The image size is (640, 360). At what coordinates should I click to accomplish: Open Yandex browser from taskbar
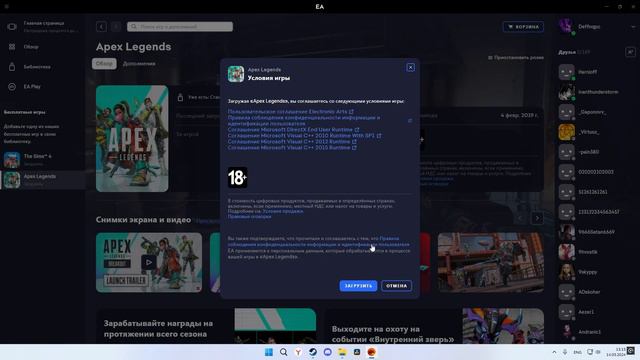(x=298, y=352)
